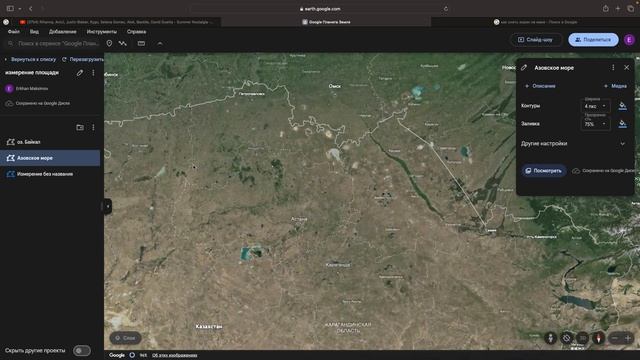Viewport: 640px width, 360px height.
Task: Reload page from address bar icon
Action: pyautogui.click(x=446, y=9)
